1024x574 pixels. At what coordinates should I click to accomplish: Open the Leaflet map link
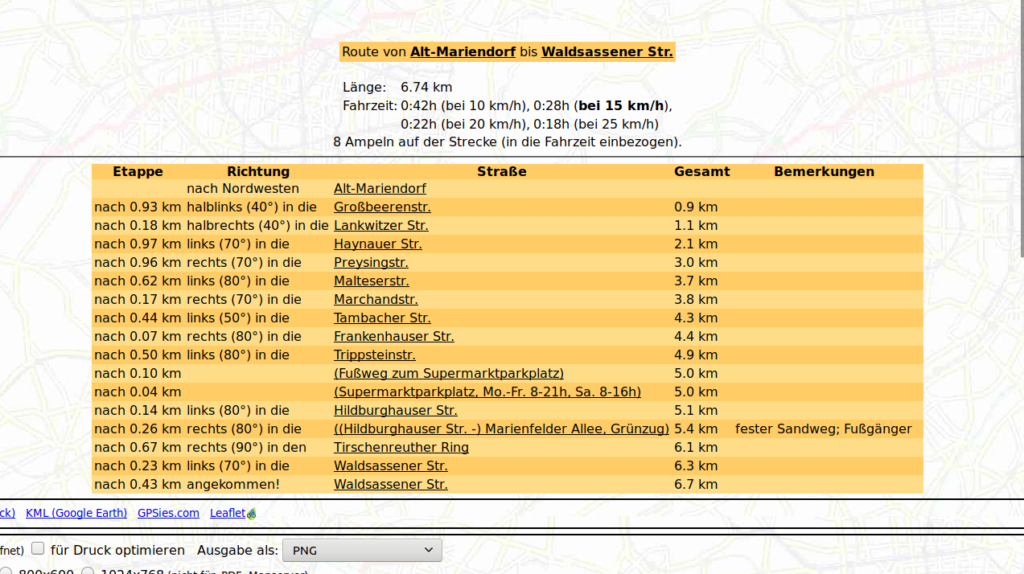pos(227,513)
